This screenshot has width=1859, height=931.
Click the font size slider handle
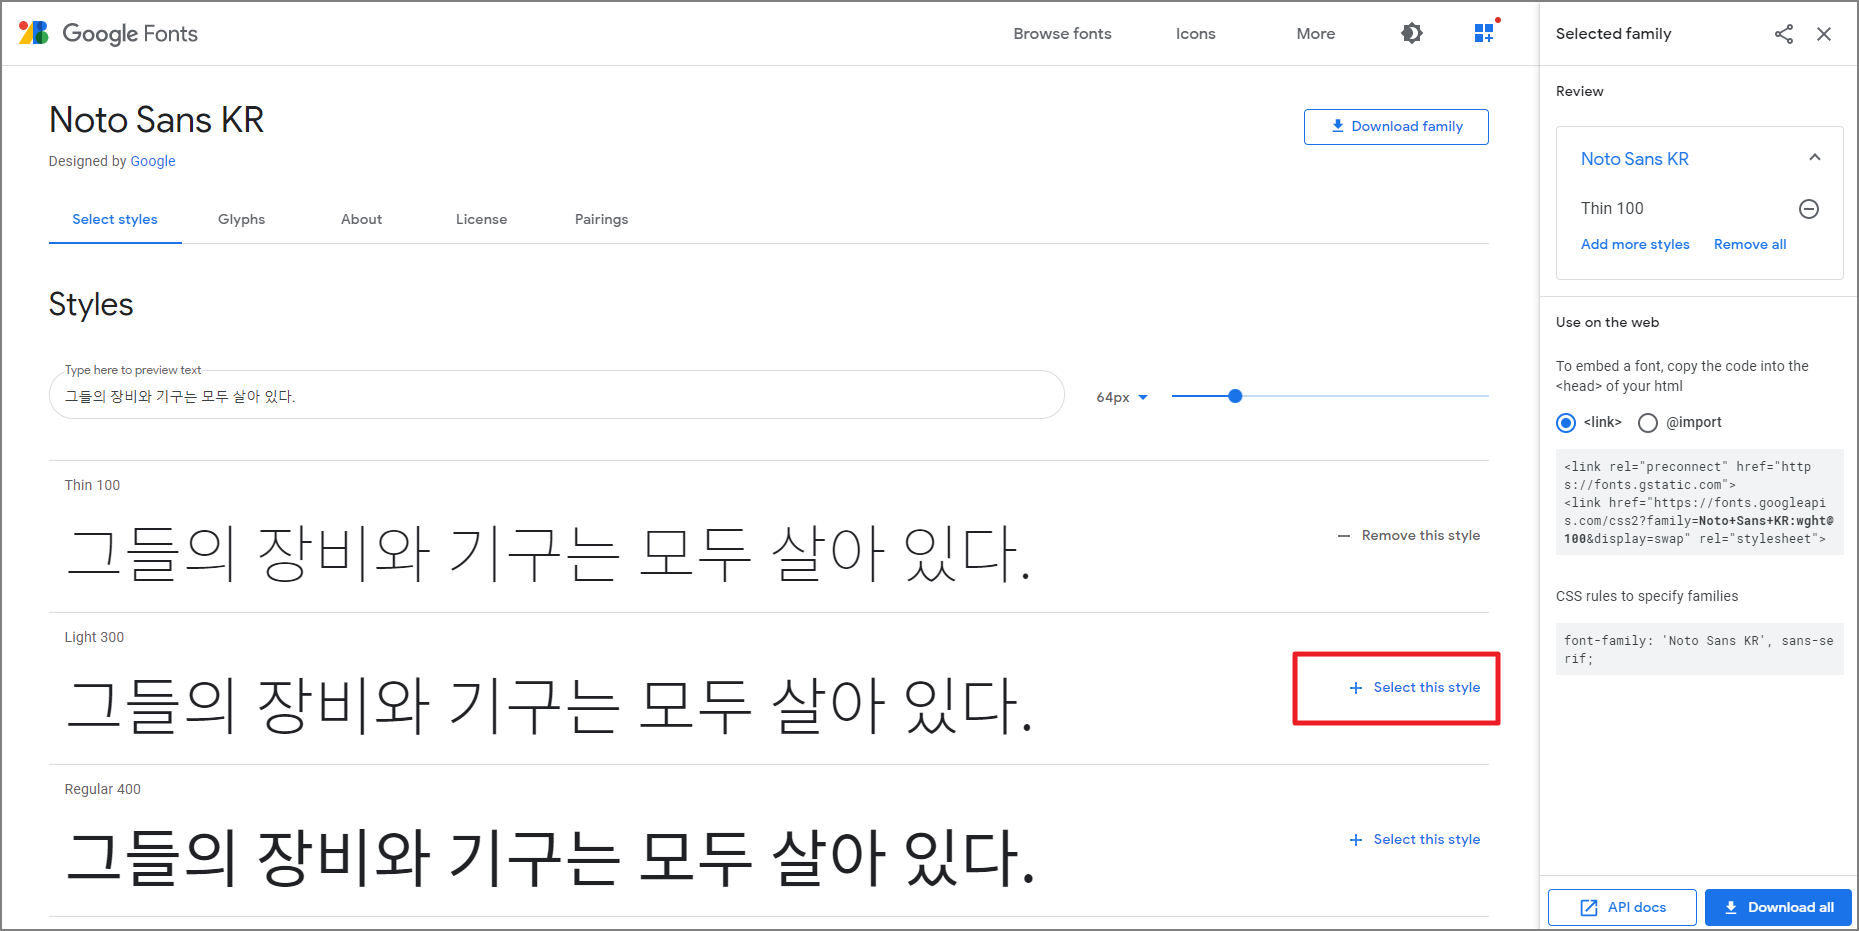[1235, 396]
